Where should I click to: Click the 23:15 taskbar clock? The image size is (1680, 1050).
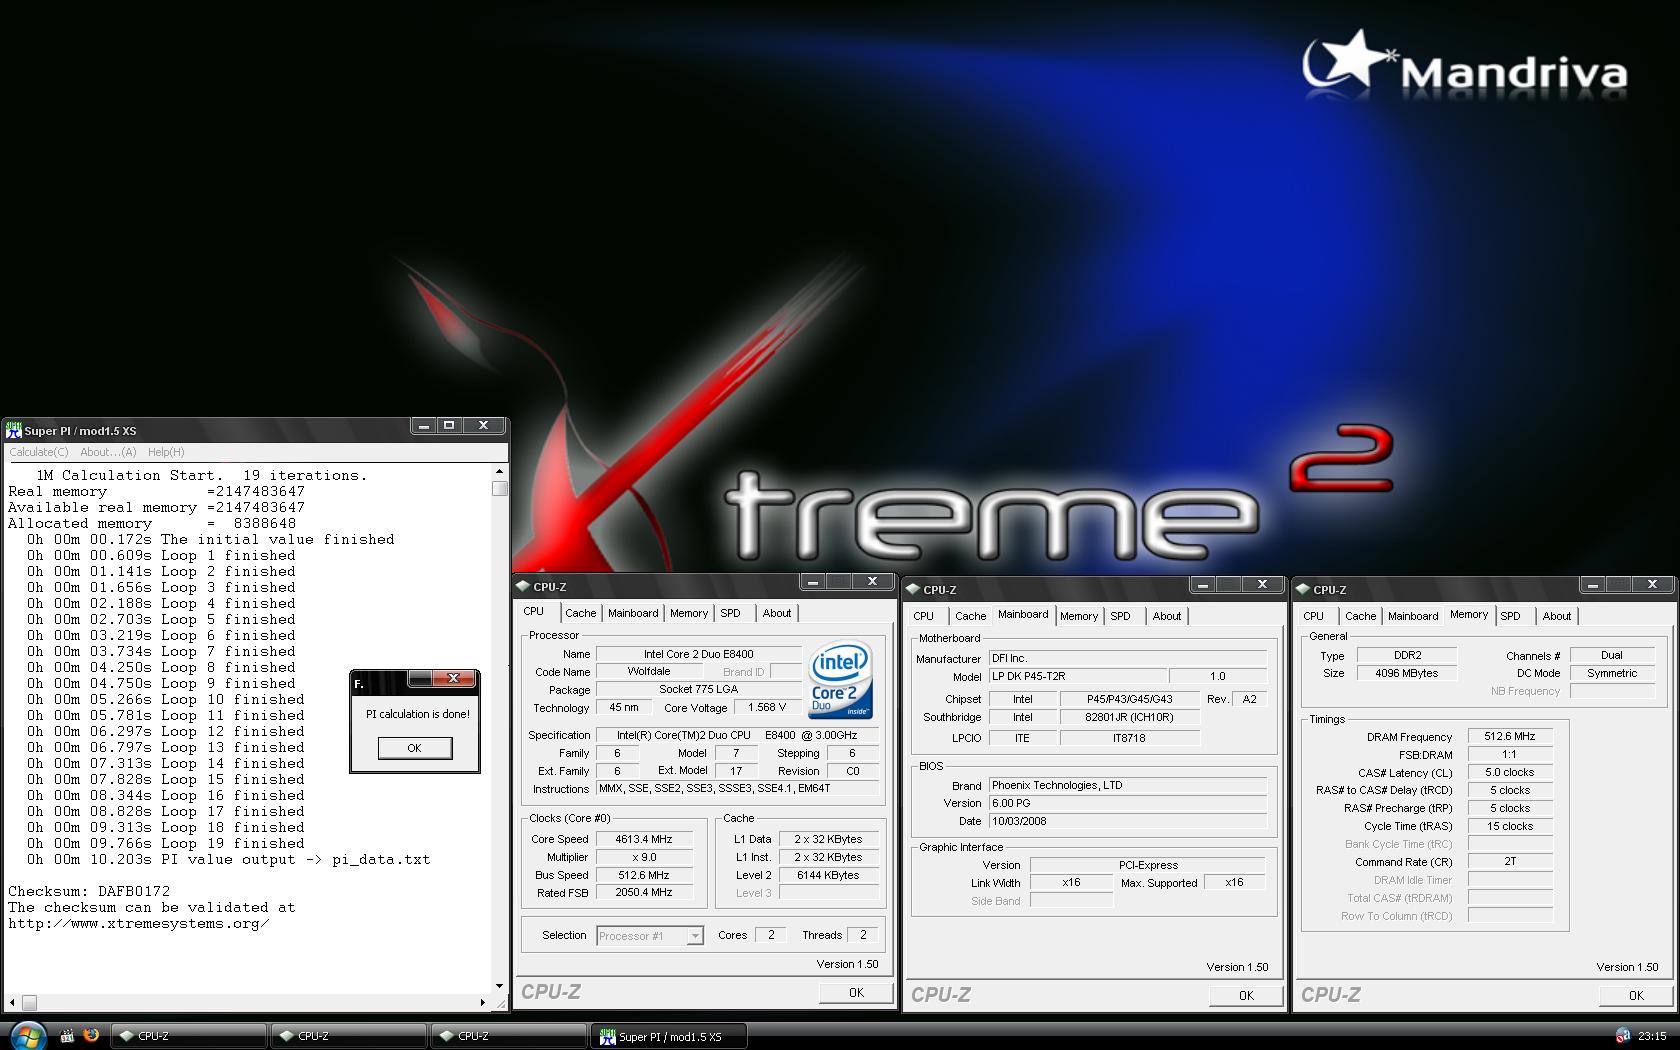[1652, 1036]
